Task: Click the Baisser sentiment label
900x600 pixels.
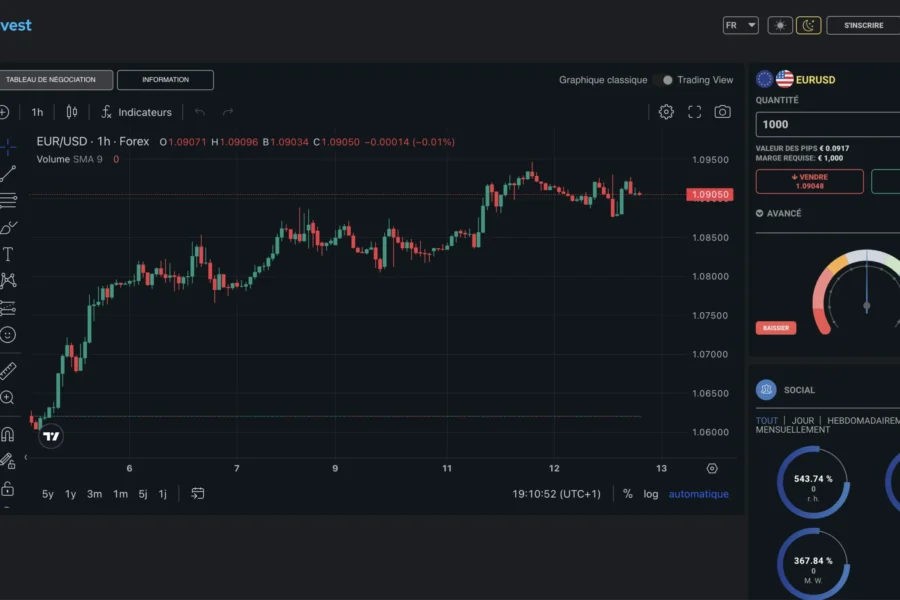Action: pyautogui.click(x=775, y=328)
